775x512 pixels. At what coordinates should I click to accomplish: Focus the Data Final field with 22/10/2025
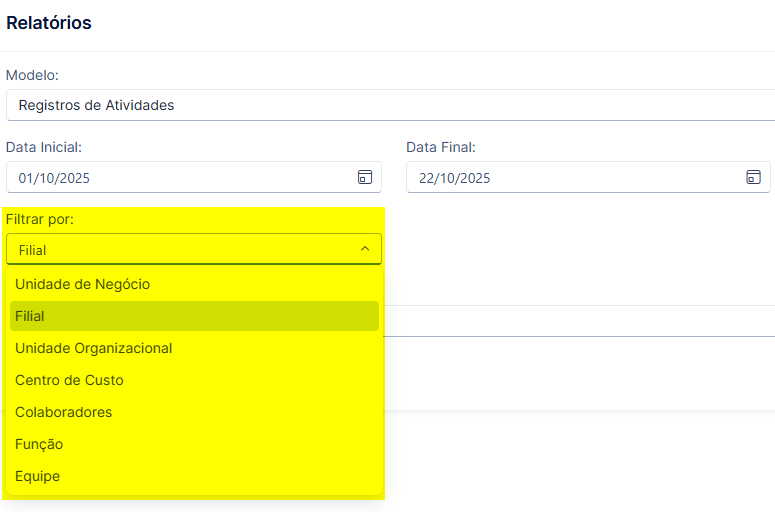588,177
